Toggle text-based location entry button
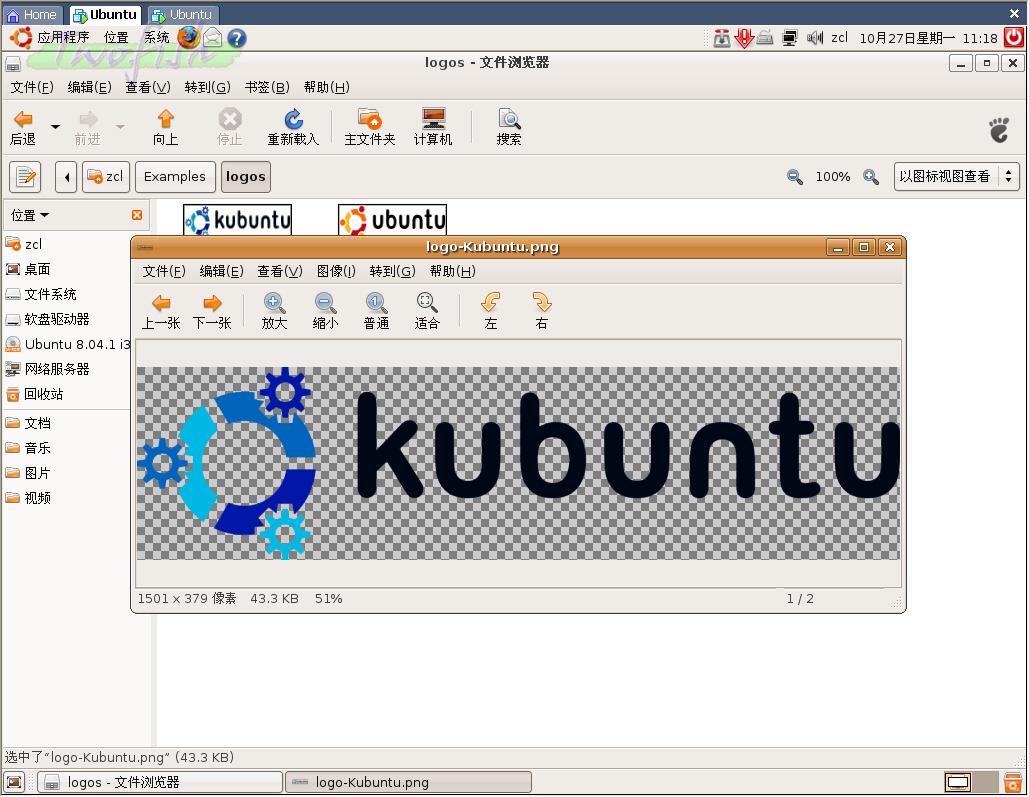The height and width of the screenshot is (797, 1029). point(26,177)
